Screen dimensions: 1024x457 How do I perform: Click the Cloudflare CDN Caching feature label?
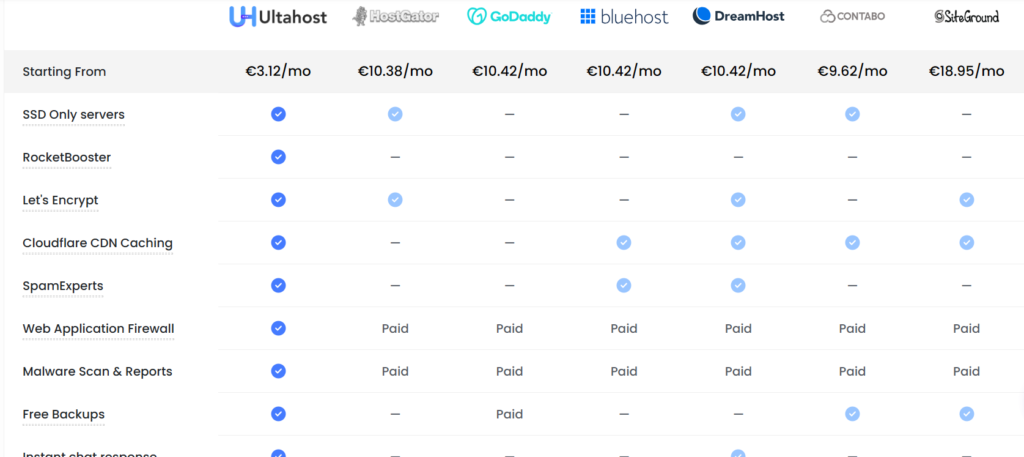[97, 243]
